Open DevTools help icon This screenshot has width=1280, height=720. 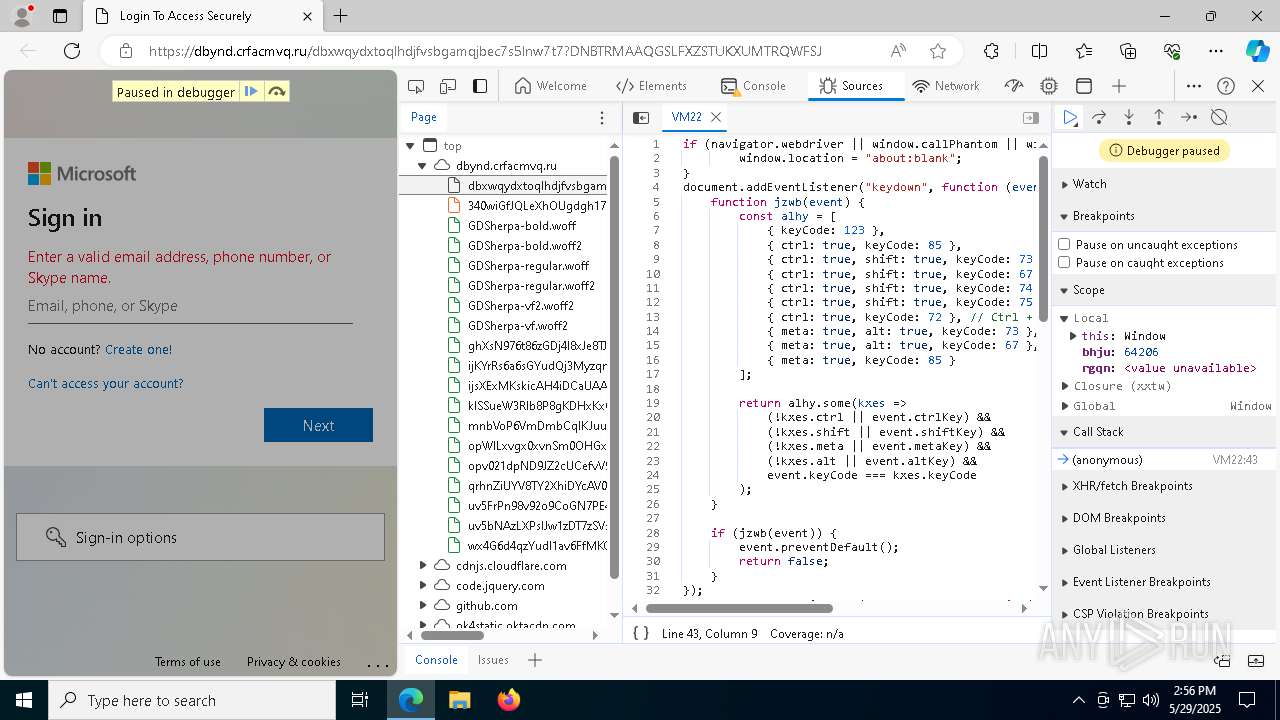pyautogui.click(x=1226, y=86)
